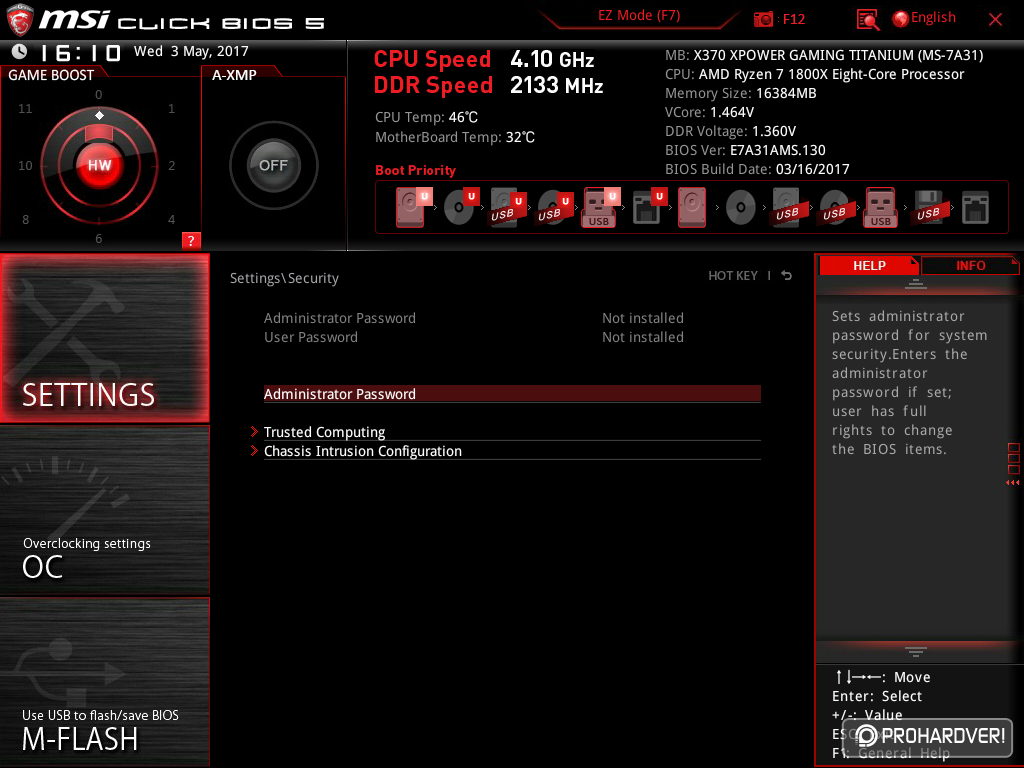This screenshot has width=1024, height=768.
Task: Switch to the INFO tab
Action: [x=970, y=265]
